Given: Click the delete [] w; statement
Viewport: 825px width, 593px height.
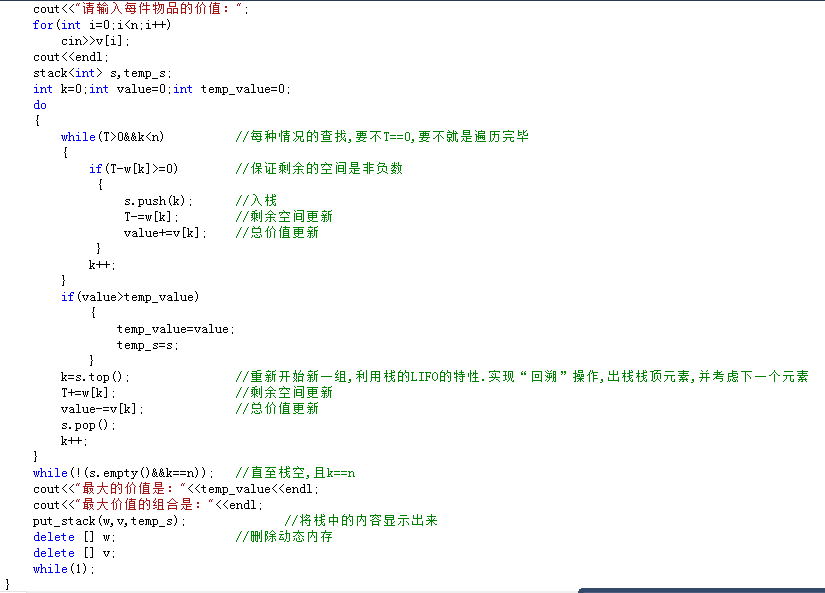Looking at the screenshot, I should [74, 537].
